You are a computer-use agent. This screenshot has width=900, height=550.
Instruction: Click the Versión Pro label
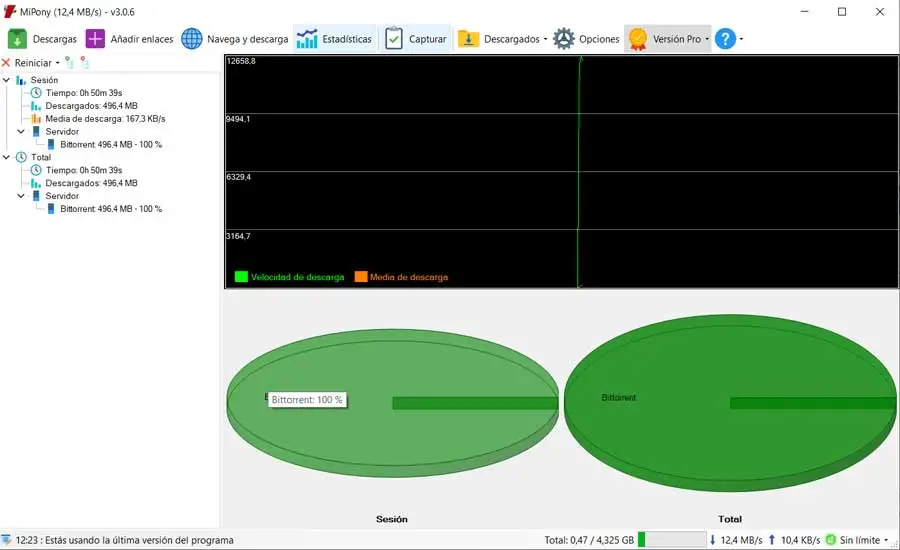click(x=677, y=39)
